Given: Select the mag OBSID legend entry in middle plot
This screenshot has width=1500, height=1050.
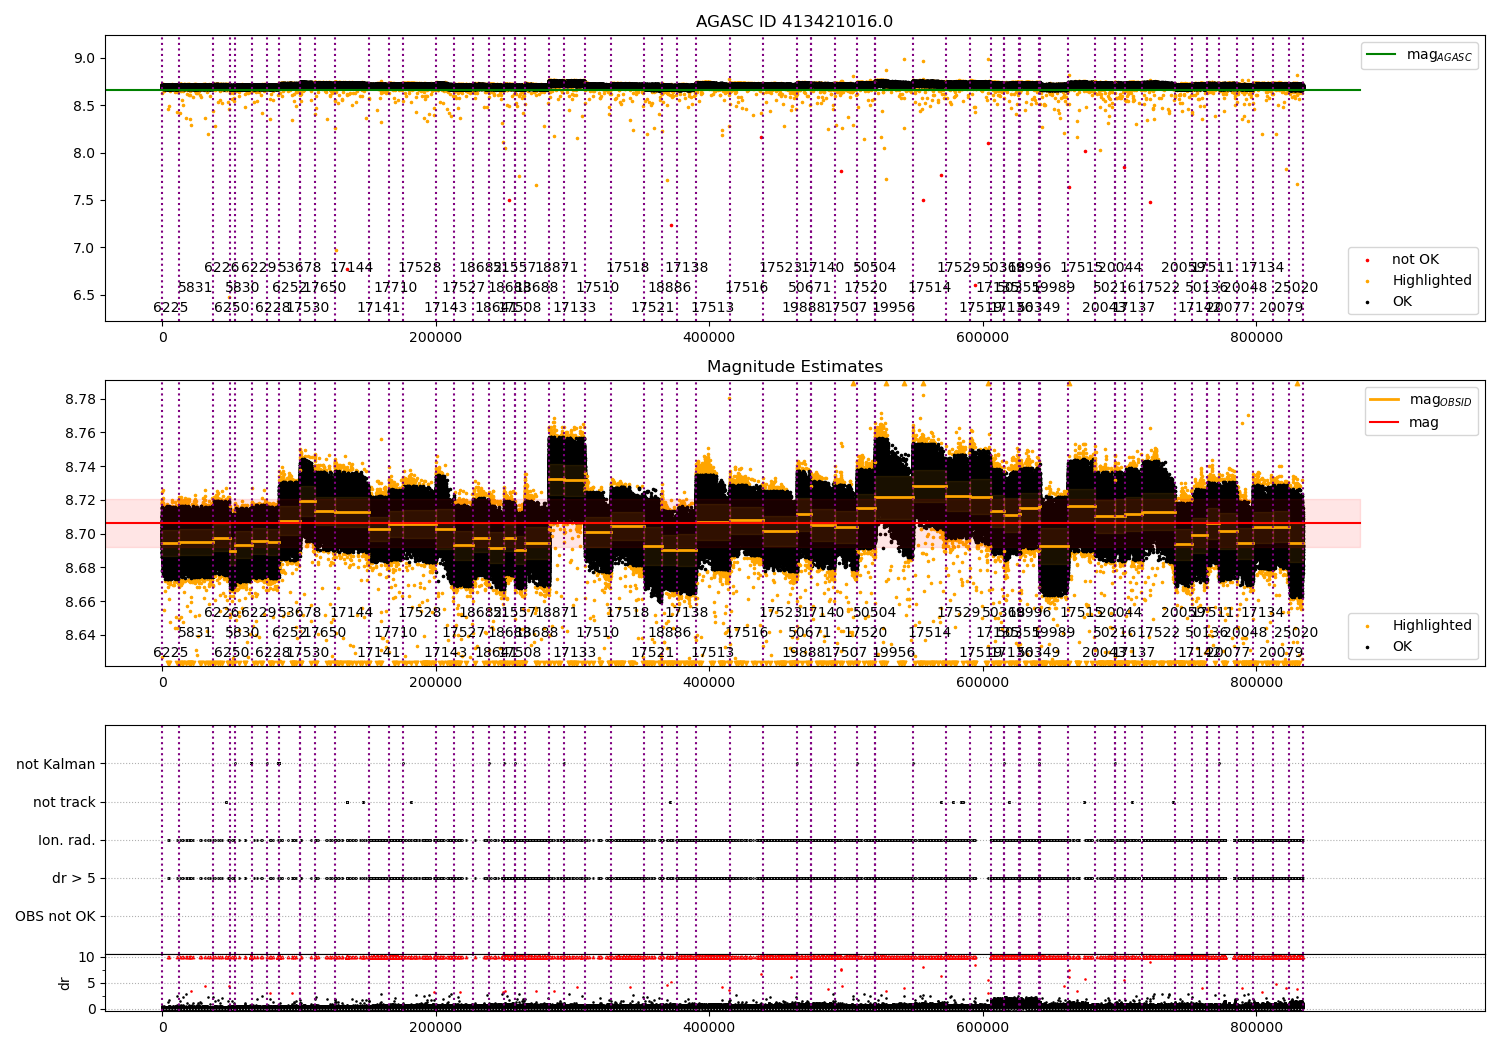Looking at the screenshot, I should click(1420, 400).
